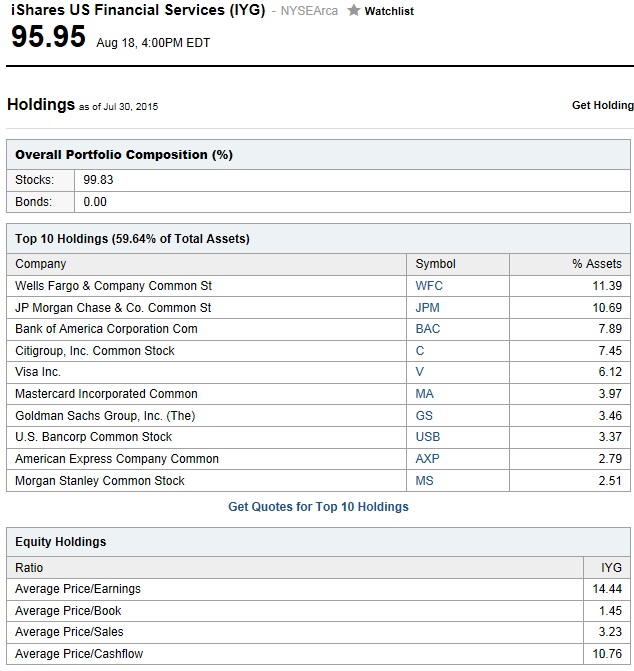Open Goldman Sachs GS symbol link
634x671 pixels.
pyautogui.click(x=424, y=416)
